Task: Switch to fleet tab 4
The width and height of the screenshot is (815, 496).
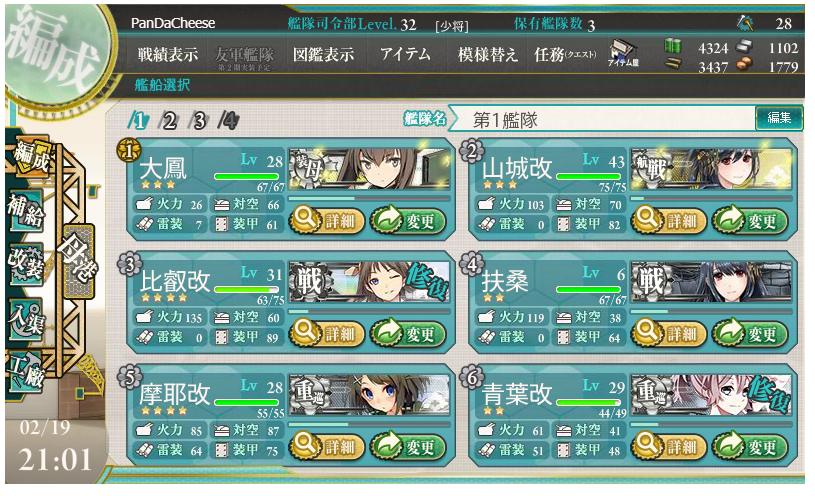Action: click(x=229, y=121)
